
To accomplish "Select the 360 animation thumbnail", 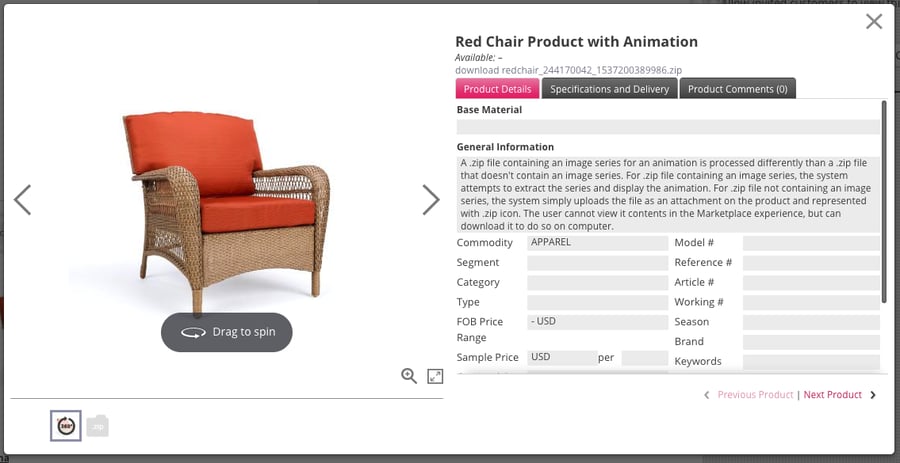I will [x=66, y=426].
